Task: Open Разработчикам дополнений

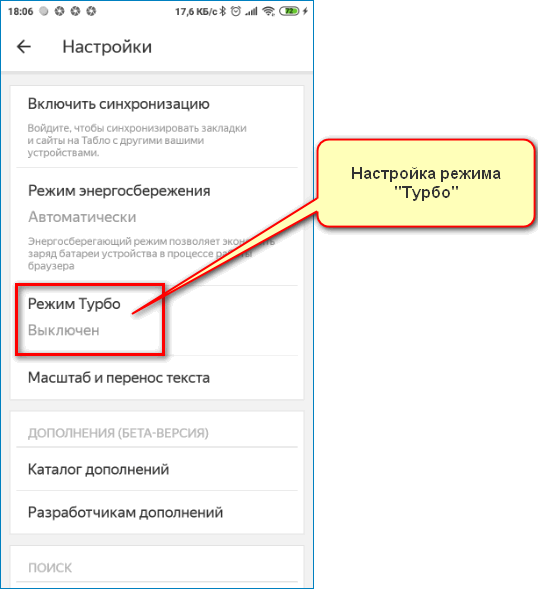Action: (157, 512)
